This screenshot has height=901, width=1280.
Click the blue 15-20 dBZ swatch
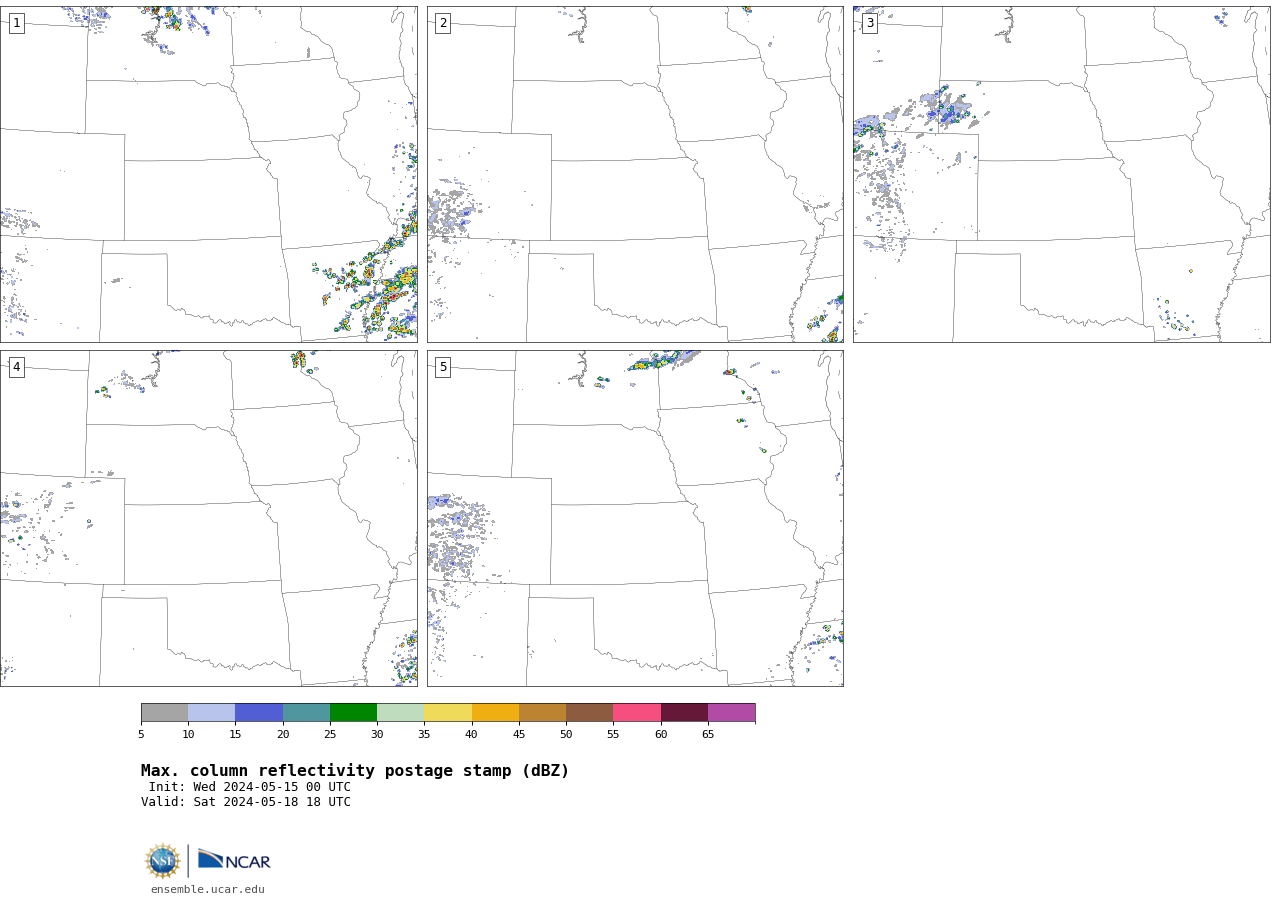pyautogui.click(x=259, y=712)
